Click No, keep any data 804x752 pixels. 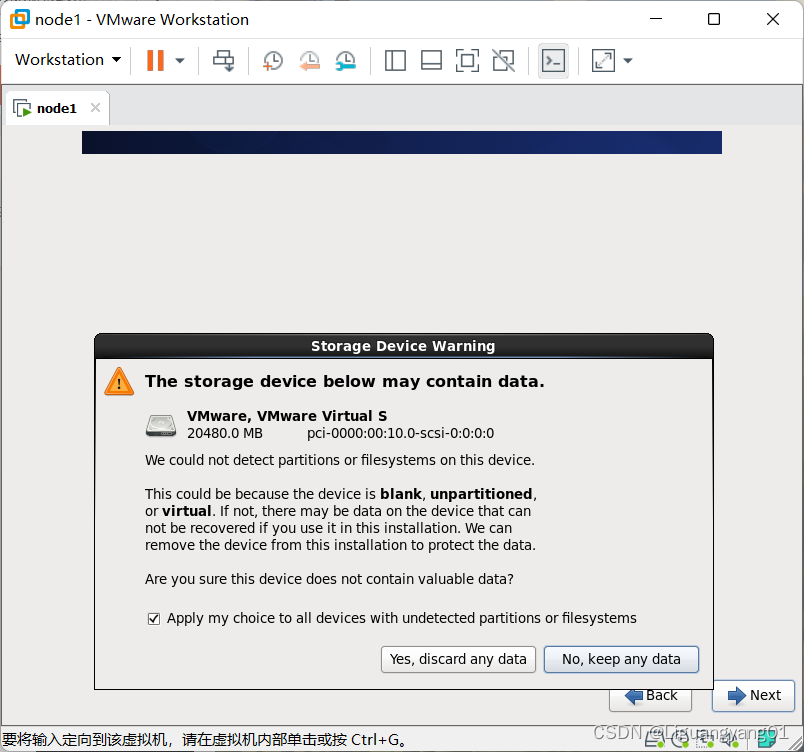click(621, 659)
